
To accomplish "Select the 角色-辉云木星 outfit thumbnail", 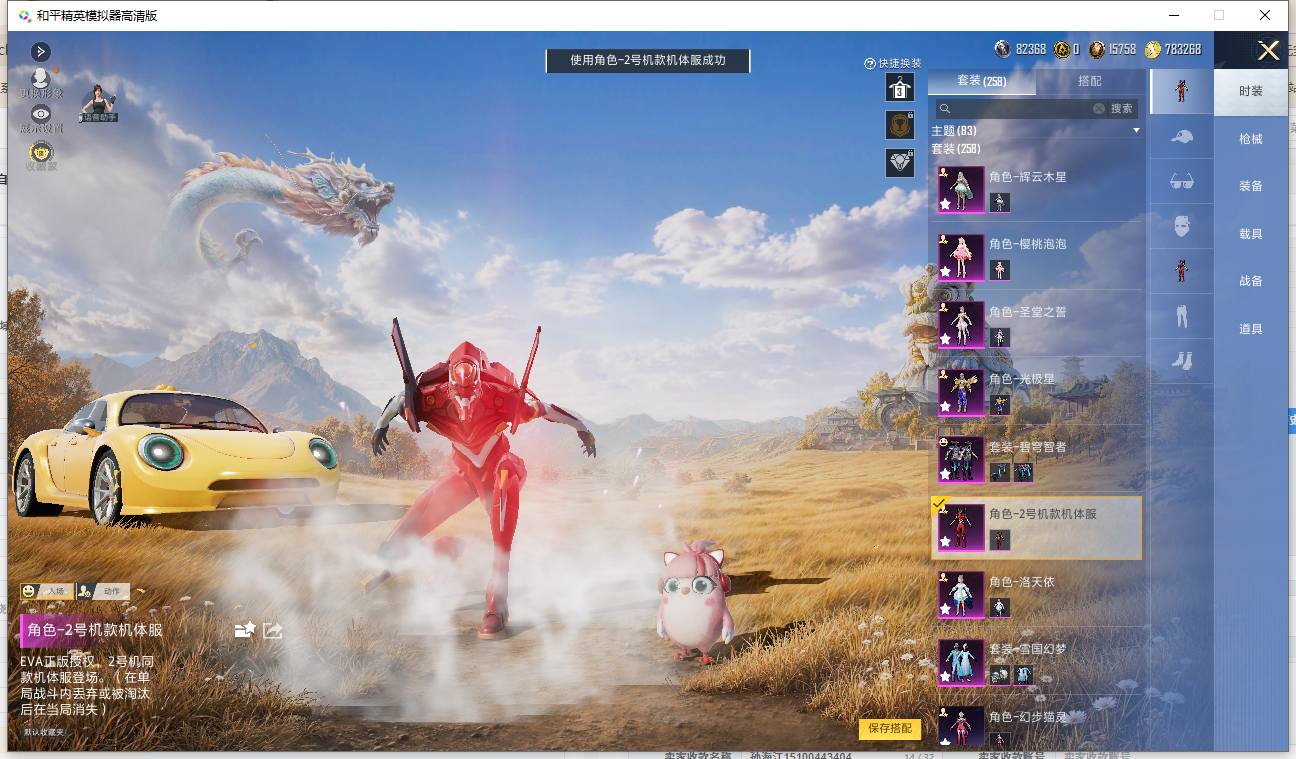I will (962, 189).
